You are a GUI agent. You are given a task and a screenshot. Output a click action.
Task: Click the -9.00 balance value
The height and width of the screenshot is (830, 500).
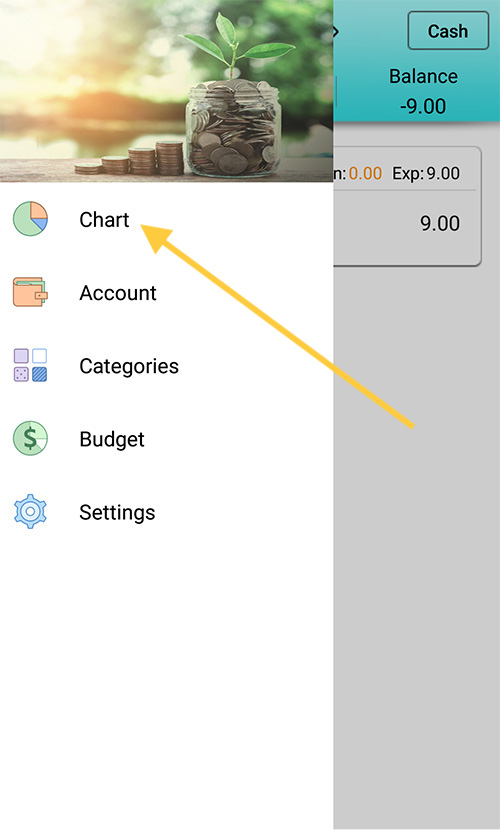[423, 106]
